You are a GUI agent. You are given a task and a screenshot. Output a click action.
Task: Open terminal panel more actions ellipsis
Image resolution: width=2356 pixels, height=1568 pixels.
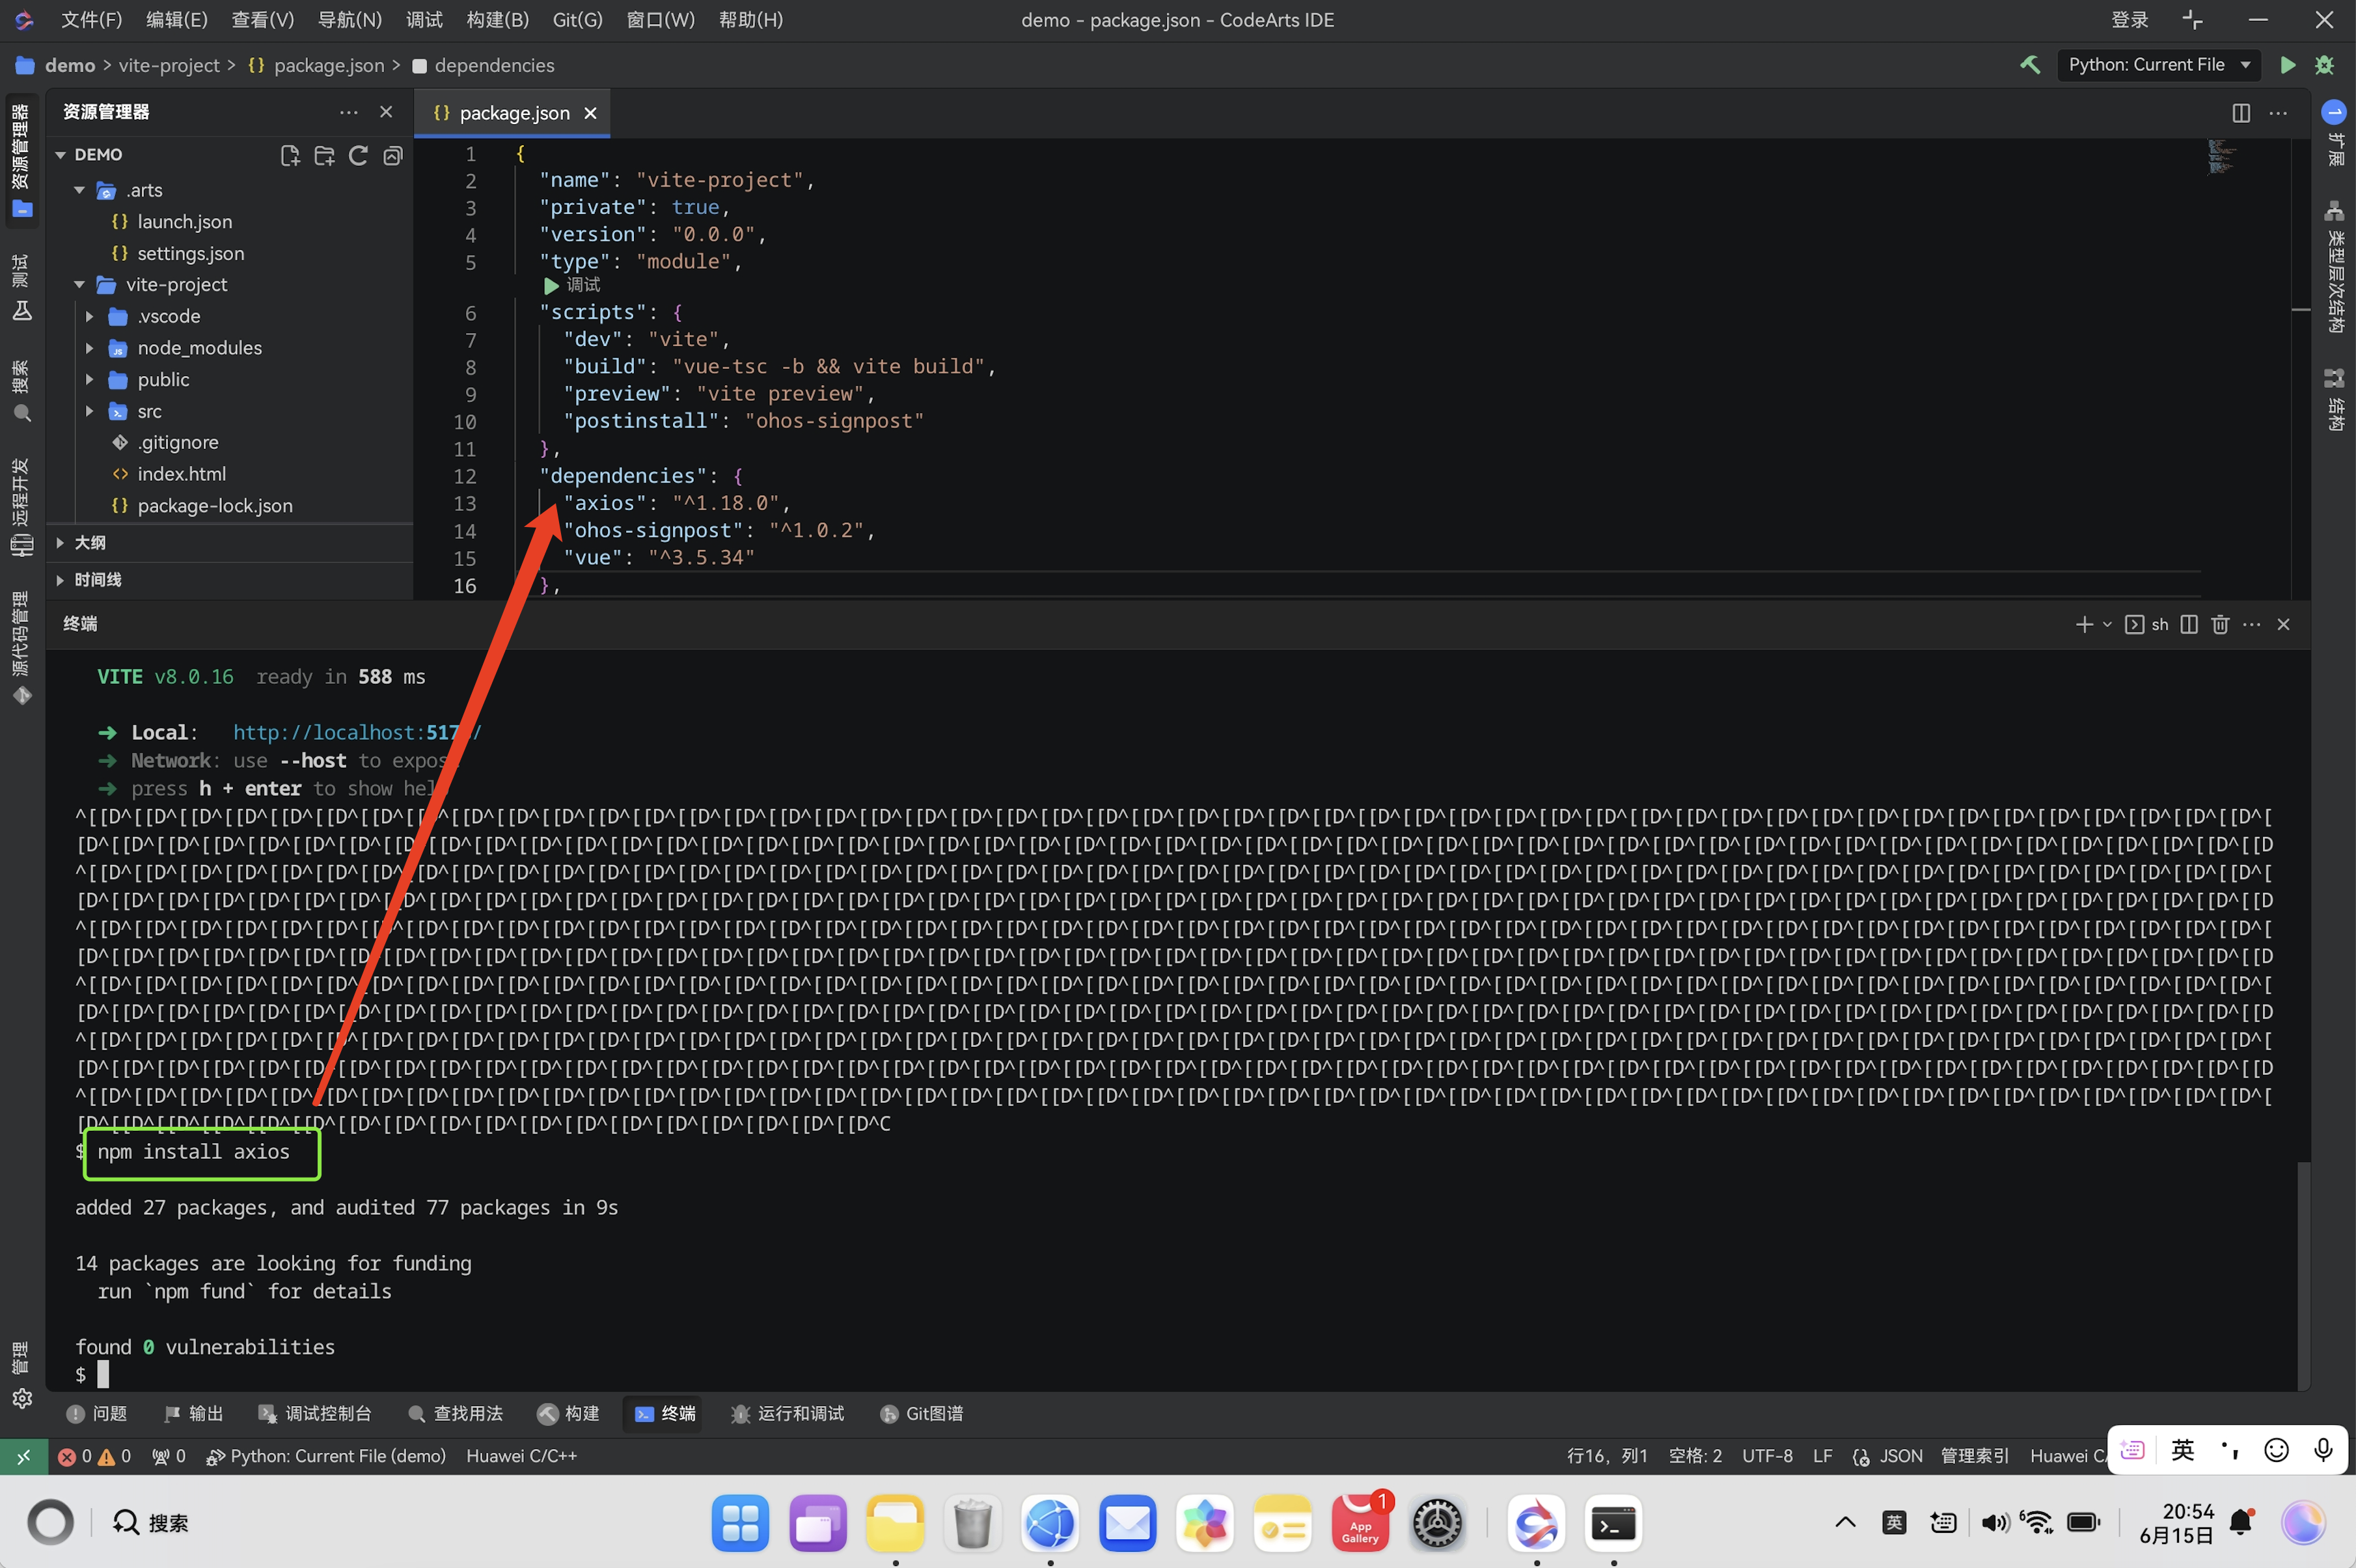tap(2252, 624)
